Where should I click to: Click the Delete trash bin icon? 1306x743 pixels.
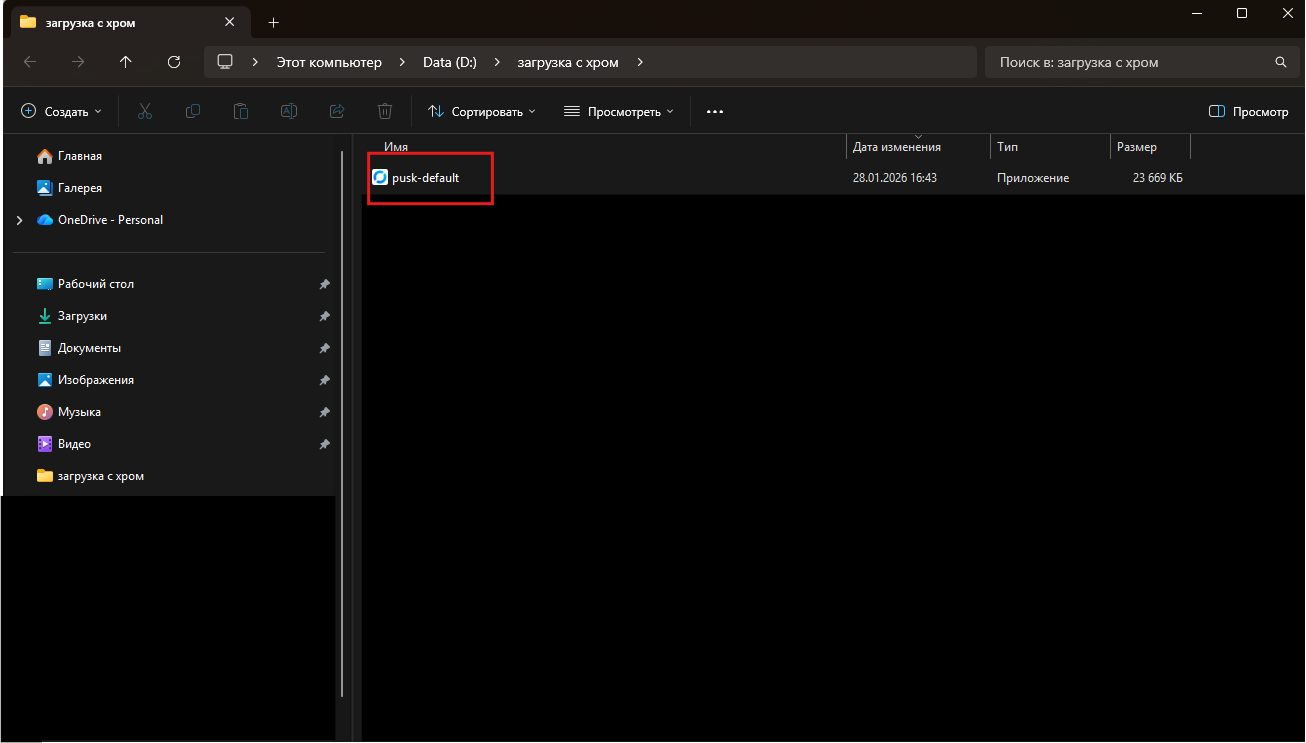point(385,112)
